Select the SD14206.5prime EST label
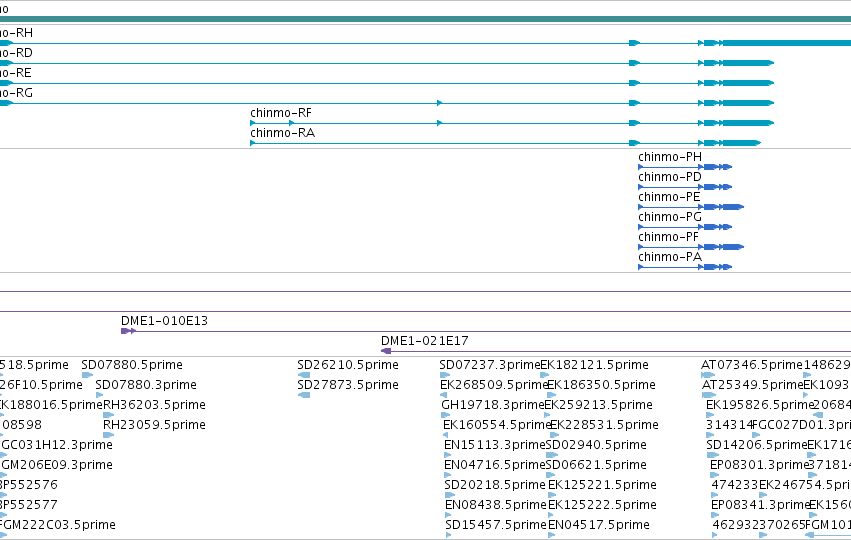 click(x=757, y=445)
